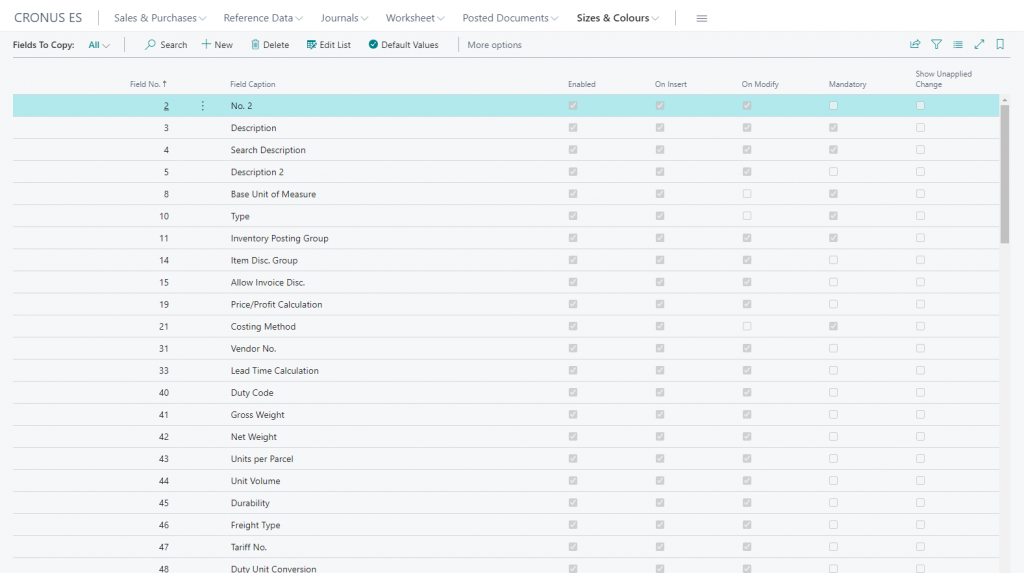Open field number 2 link
This screenshot has height=573, width=1024.
[x=166, y=106]
